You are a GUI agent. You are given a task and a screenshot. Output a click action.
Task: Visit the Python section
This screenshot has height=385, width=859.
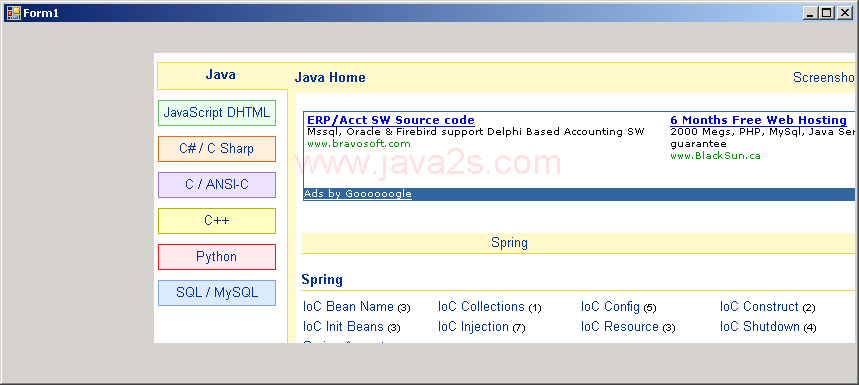point(217,257)
